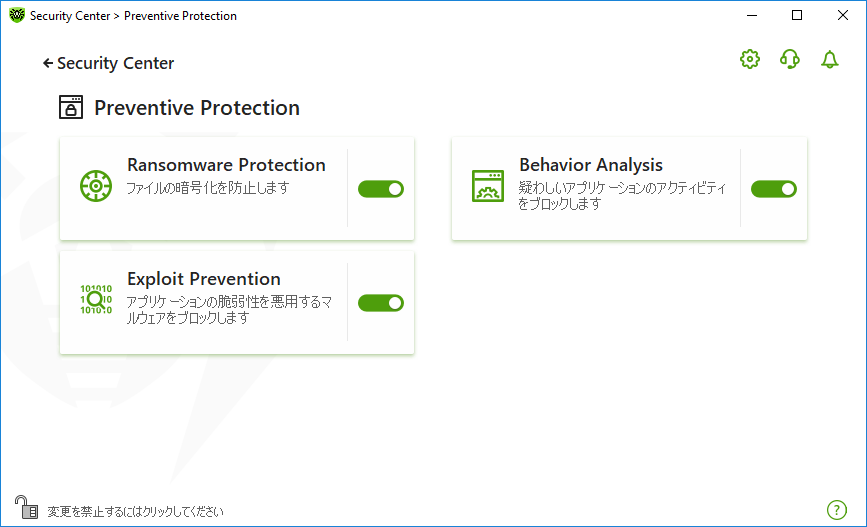The image size is (867, 527).
Task: Disable the Ransomware Protection toggle
Action: point(381,189)
